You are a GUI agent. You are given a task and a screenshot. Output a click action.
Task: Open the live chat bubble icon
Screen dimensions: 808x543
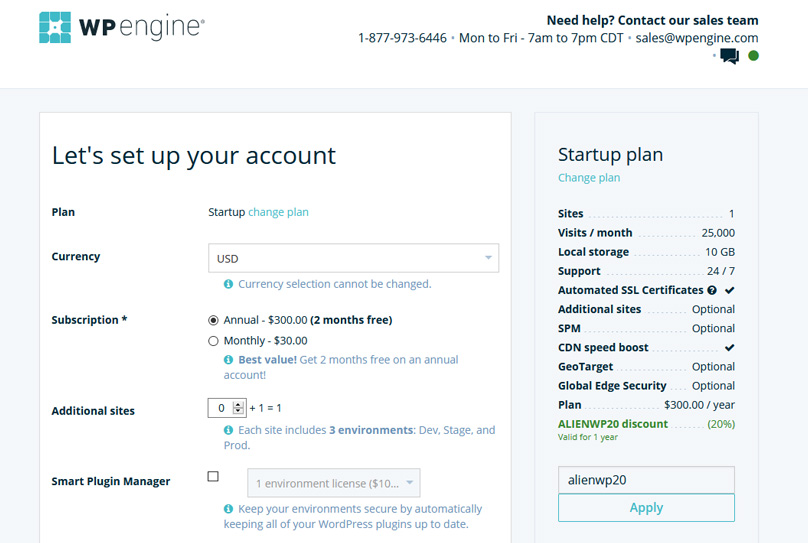729,56
